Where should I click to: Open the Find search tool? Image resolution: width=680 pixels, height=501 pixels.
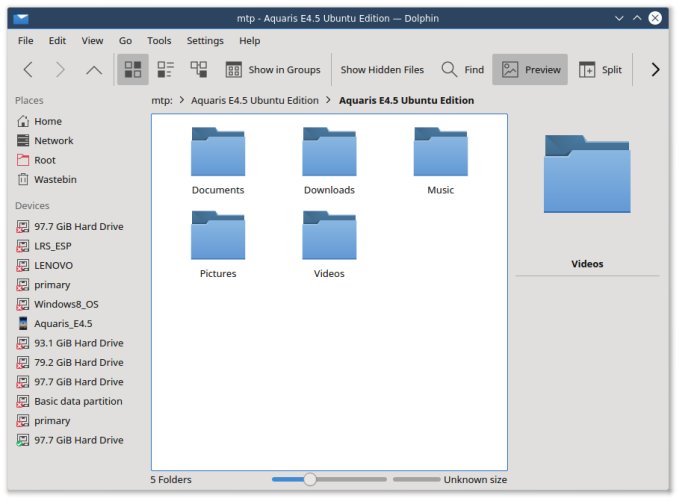point(463,70)
